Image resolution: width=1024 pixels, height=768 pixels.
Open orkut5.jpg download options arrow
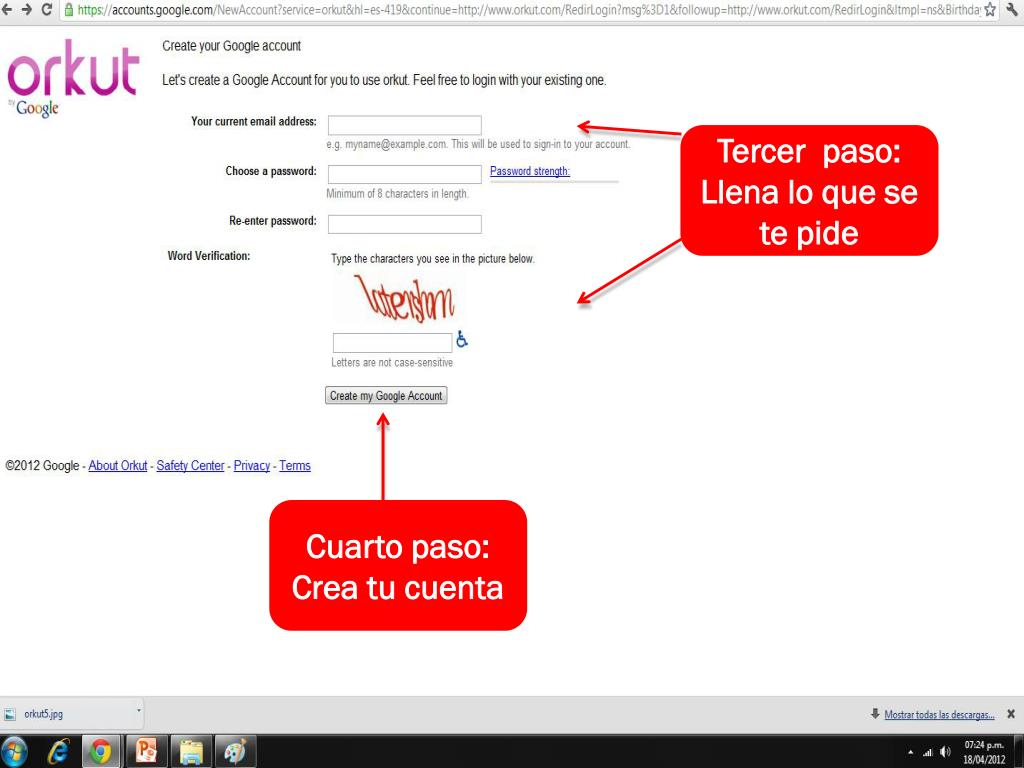138,711
